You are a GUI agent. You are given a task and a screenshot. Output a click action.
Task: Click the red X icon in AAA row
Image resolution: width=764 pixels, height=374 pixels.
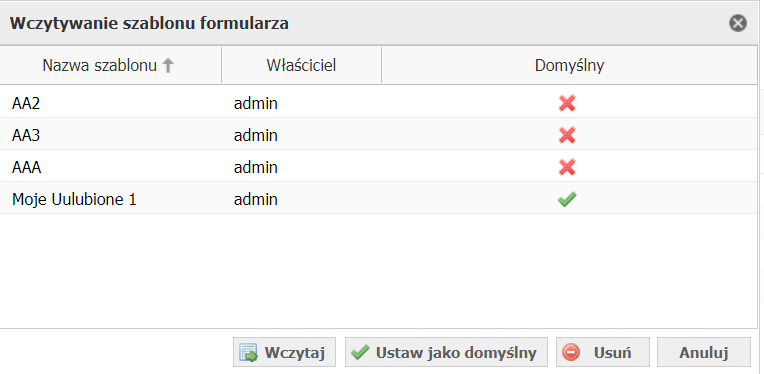(567, 167)
